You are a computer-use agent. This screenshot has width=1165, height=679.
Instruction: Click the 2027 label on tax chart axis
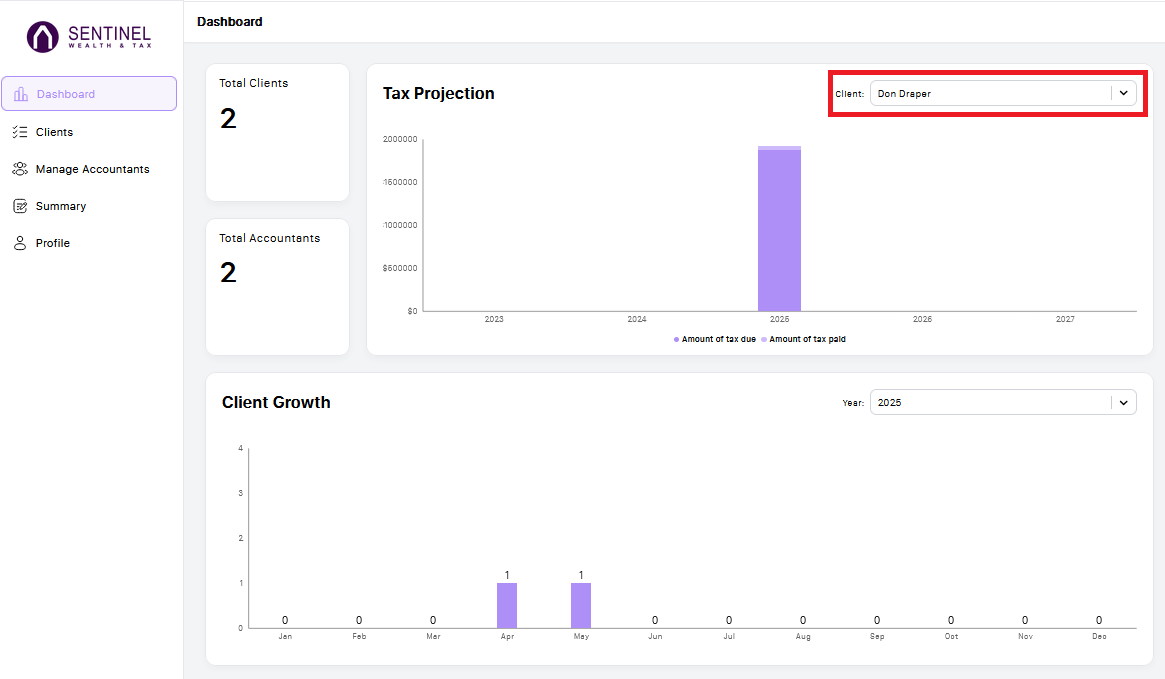(x=1065, y=319)
